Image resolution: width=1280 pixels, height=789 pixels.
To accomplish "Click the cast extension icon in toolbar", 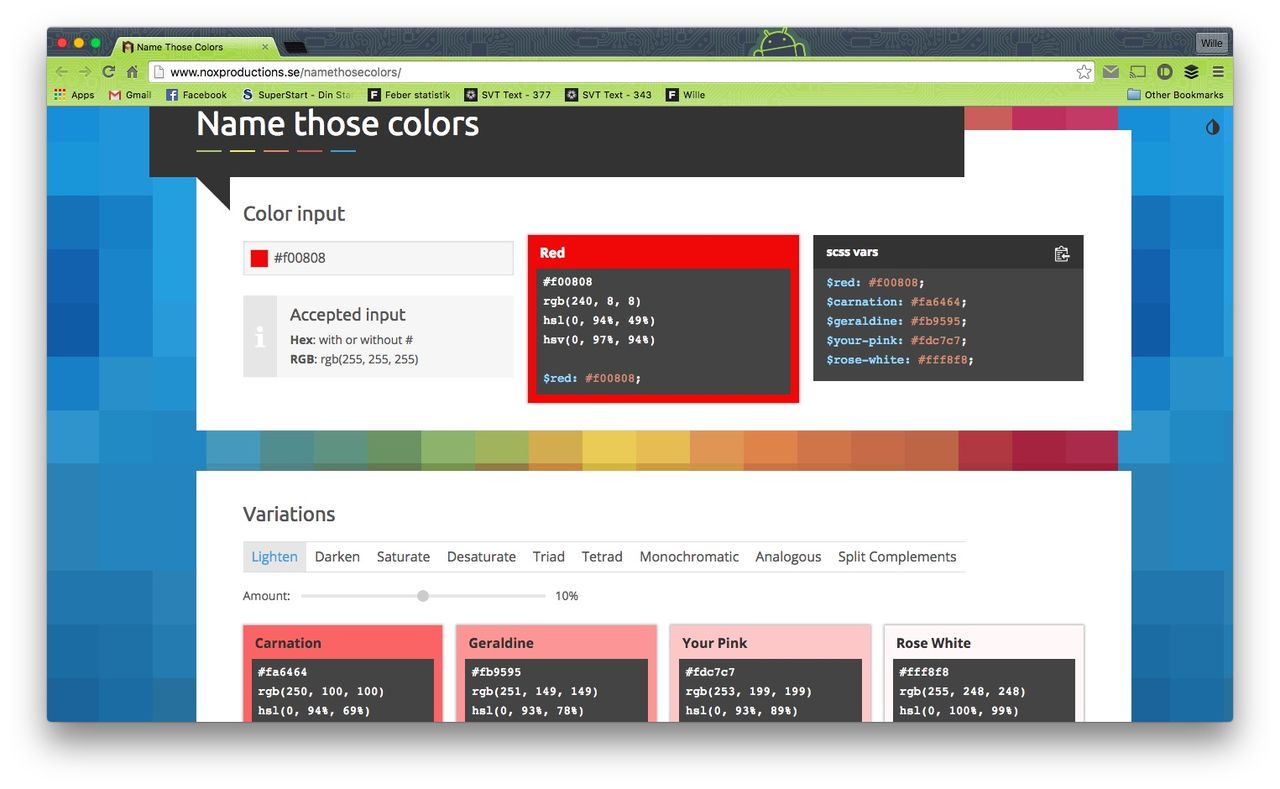I will coord(1137,72).
